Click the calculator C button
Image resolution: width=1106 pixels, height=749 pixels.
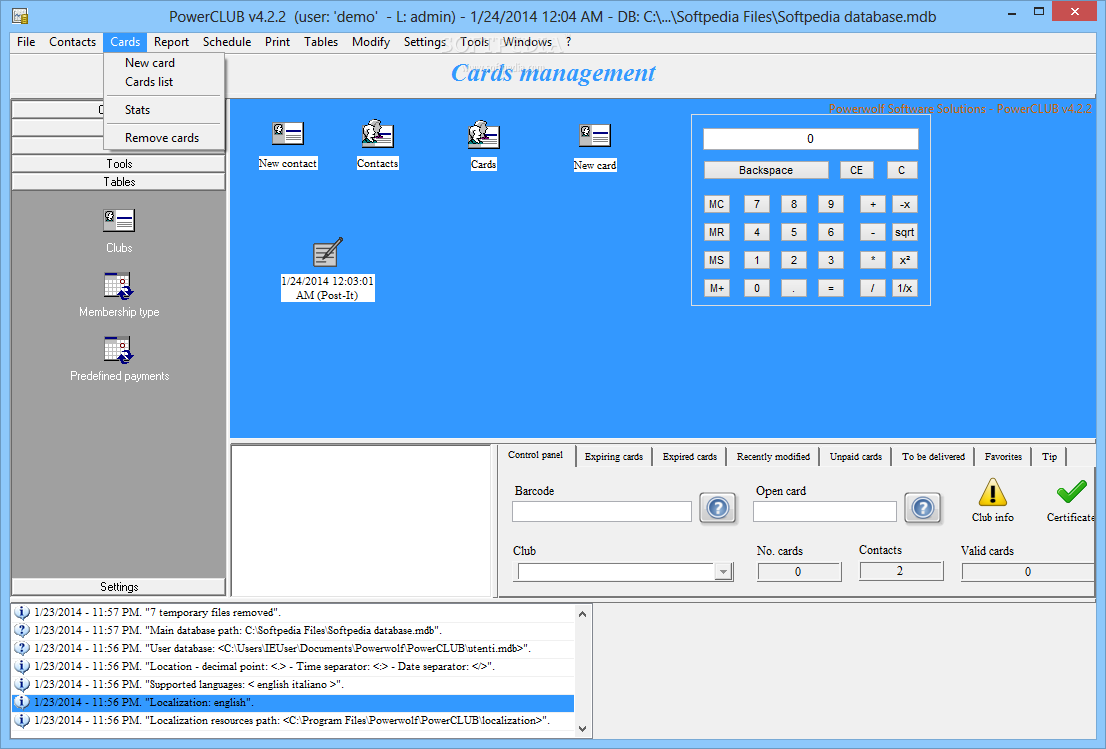coord(901,170)
